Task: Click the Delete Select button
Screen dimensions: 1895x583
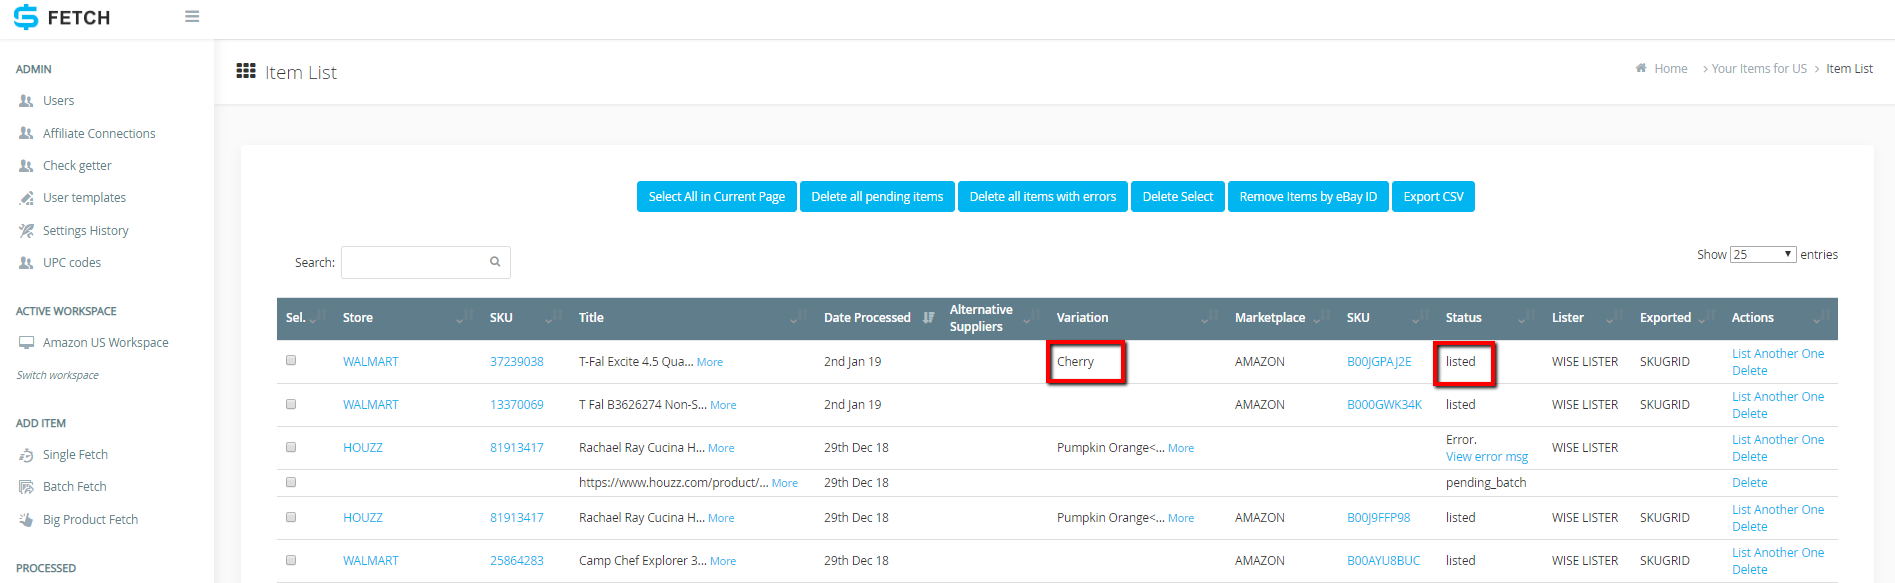Action: (1178, 196)
